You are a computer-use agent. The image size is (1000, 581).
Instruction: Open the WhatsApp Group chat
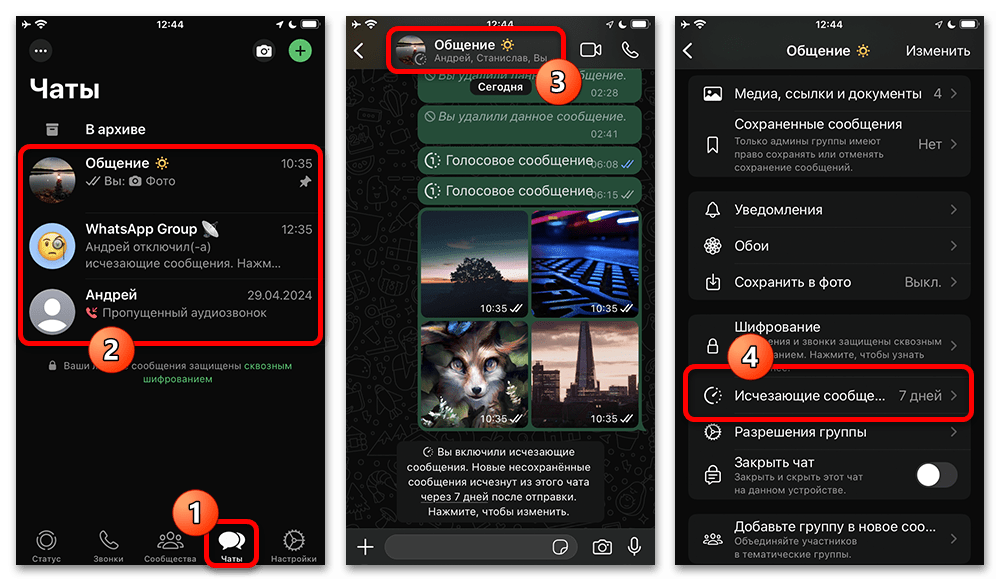[170, 246]
